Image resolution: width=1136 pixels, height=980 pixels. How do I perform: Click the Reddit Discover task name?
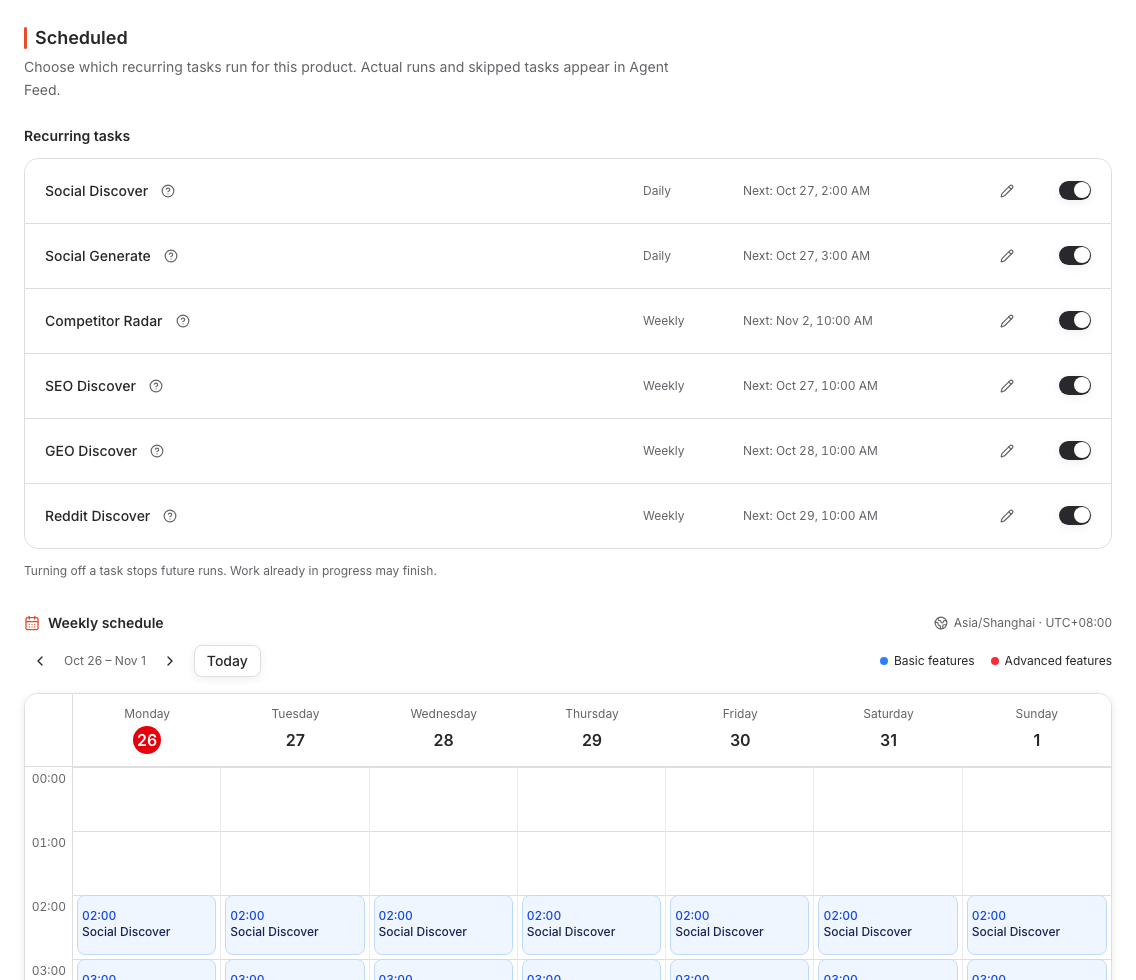(x=98, y=516)
